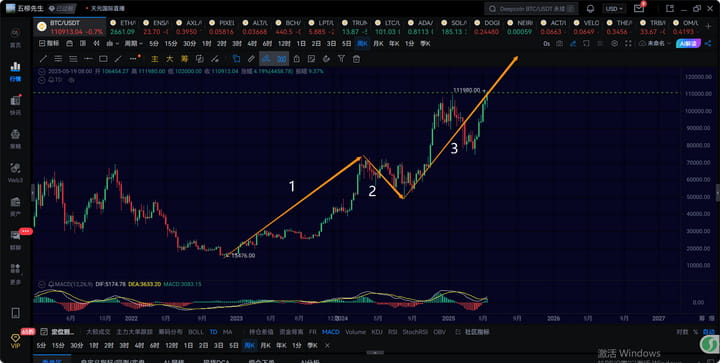Toggle the TD indicator in the bottom bar

coord(214,332)
